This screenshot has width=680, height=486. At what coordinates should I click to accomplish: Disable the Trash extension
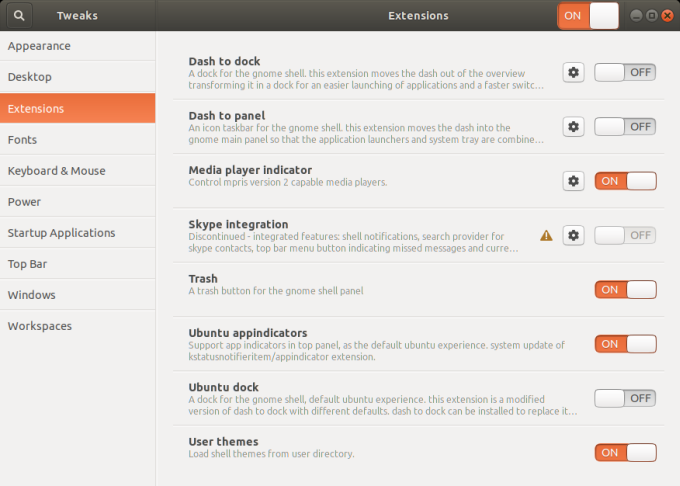pyautogui.click(x=625, y=290)
